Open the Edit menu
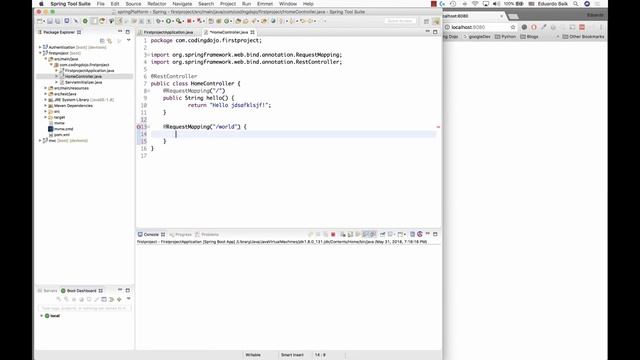Screen dimensions: 640x360 [115, 4]
